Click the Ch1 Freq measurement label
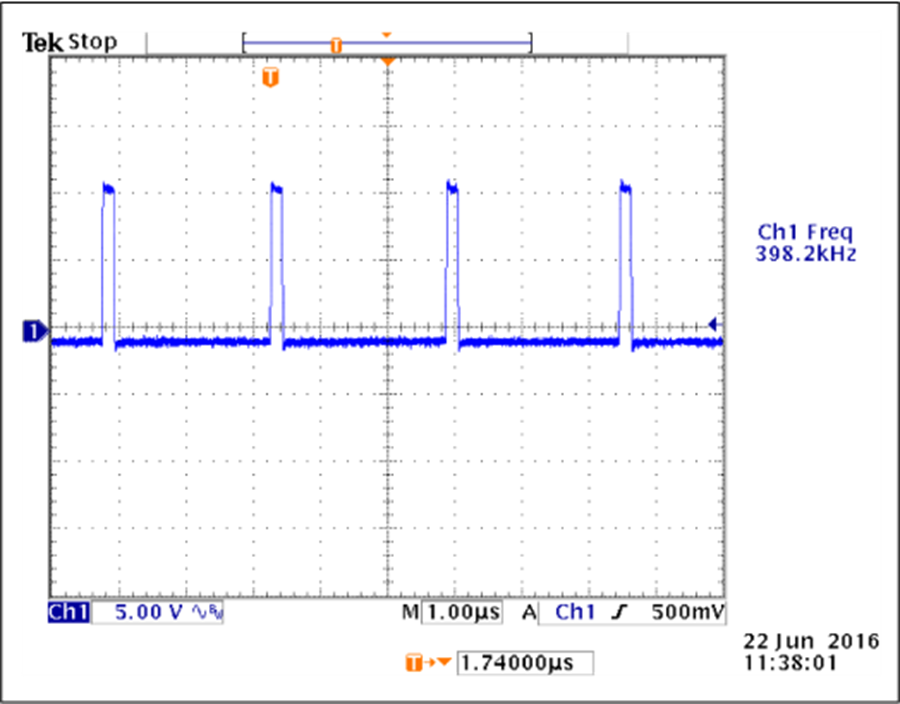 (x=805, y=232)
